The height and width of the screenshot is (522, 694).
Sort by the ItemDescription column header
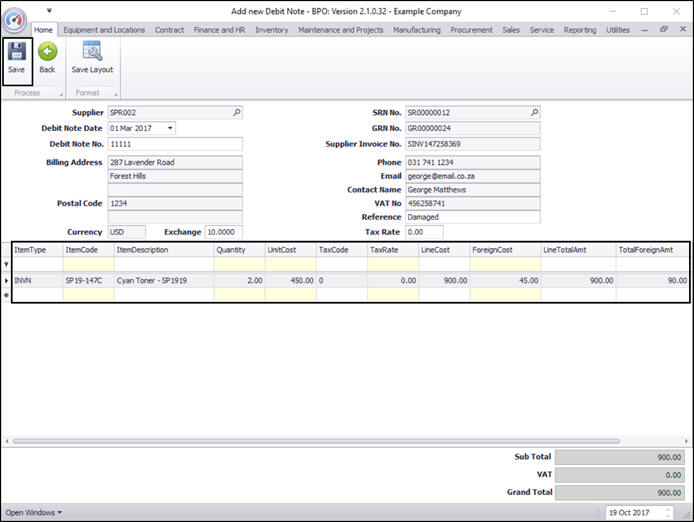click(164, 250)
